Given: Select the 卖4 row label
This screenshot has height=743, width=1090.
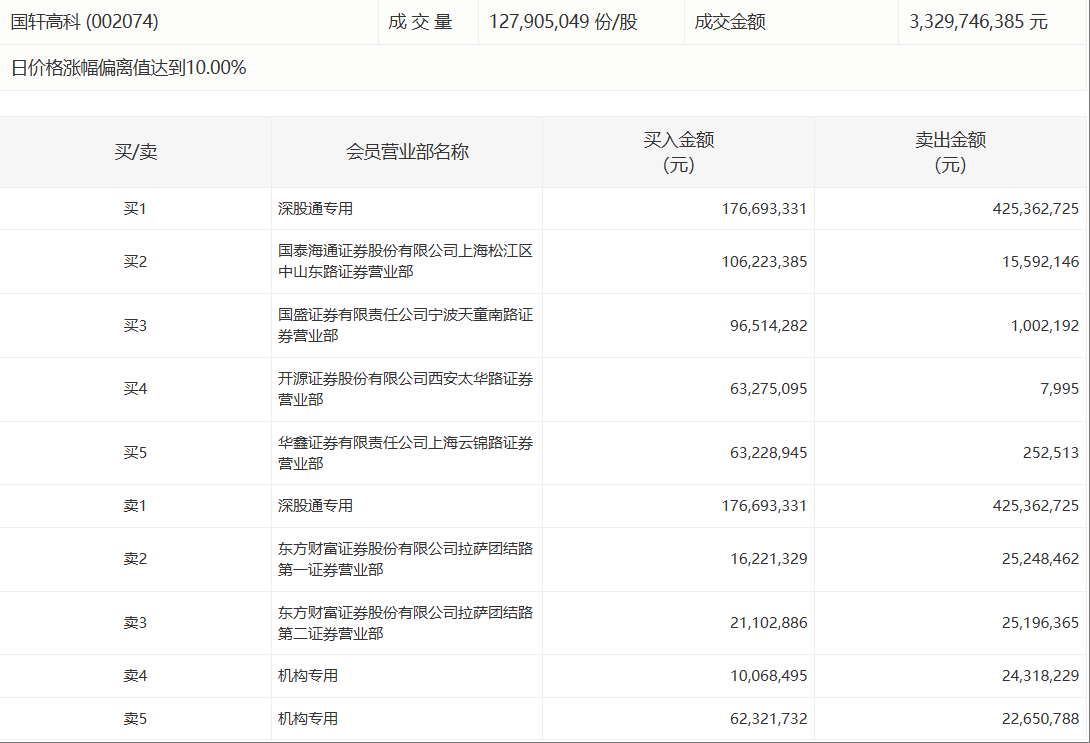Looking at the screenshot, I should pos(135,676).
